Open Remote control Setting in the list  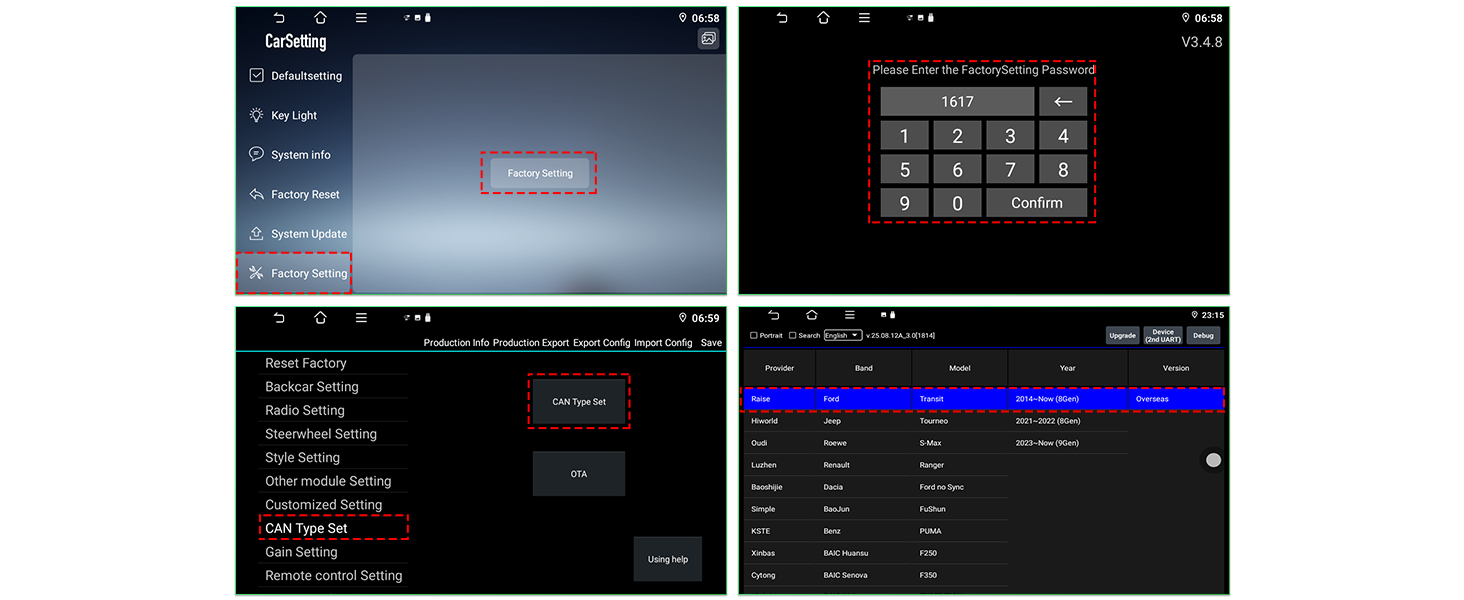click(334, 576)
